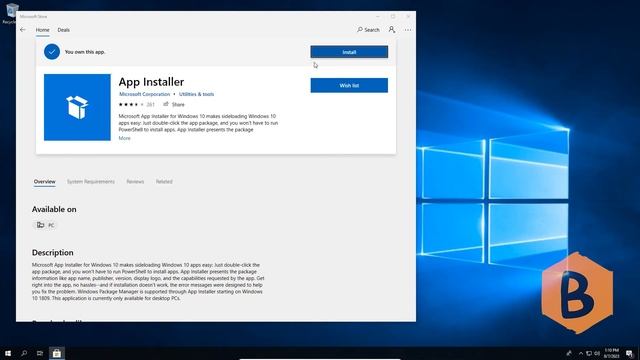Viewport: 640px width, 360px height.
Task: Open the network tray icon
Action: pos(589,353)
